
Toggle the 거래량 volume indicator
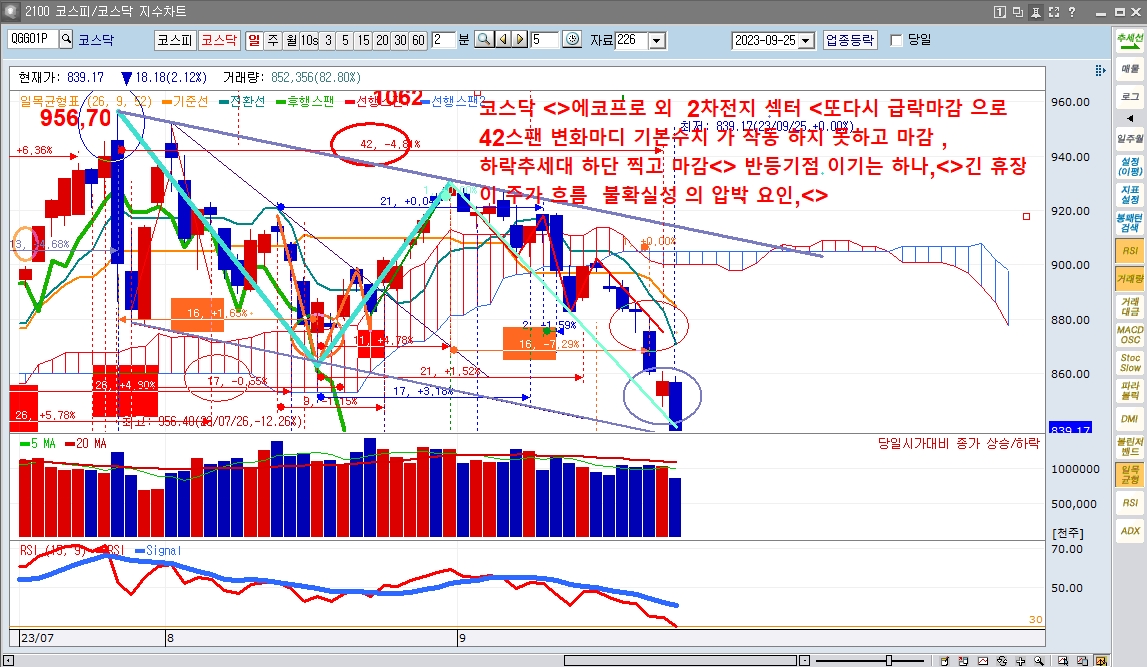(x=1130, y=279)
